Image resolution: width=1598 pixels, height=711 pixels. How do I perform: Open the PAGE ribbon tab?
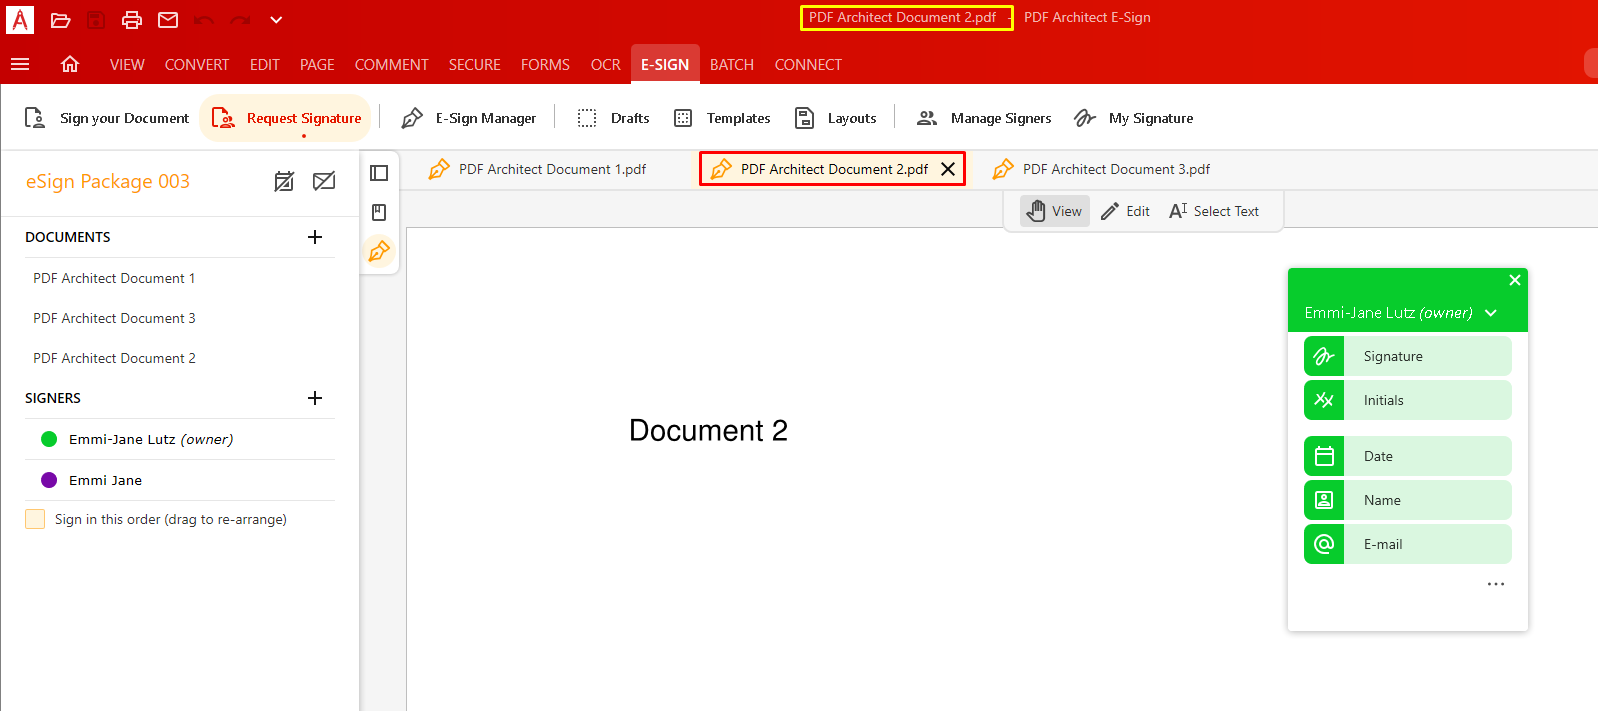317,65
